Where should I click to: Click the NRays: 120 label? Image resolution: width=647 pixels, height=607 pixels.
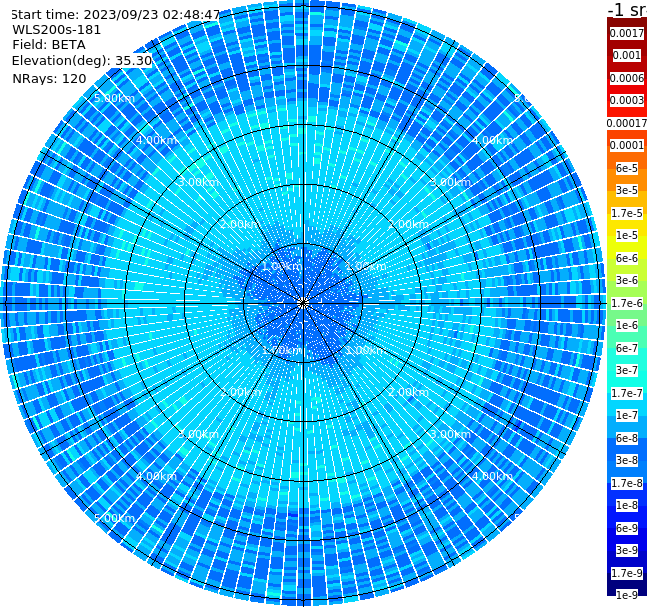[49, 78]
